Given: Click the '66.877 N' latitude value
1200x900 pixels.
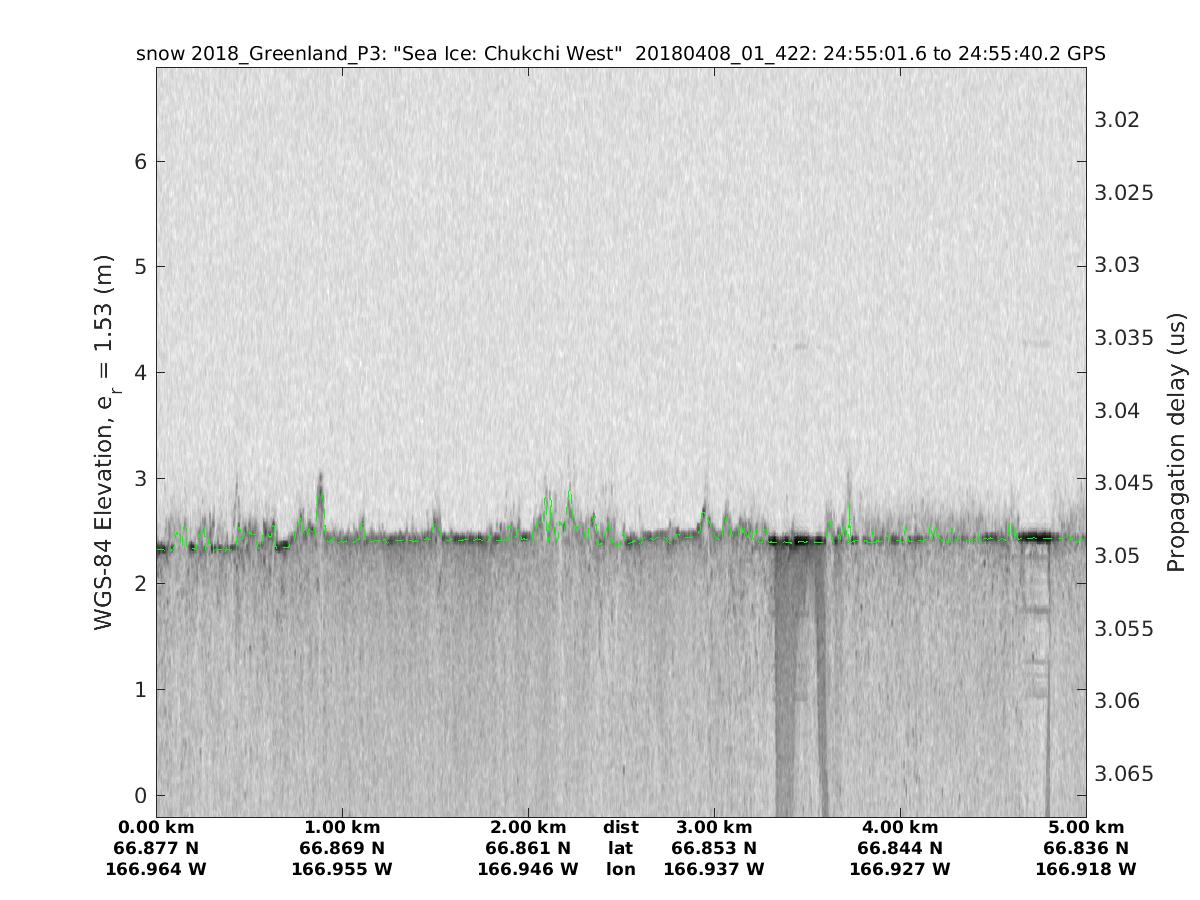Looking at the screenshot, I should tap(156, 849).
